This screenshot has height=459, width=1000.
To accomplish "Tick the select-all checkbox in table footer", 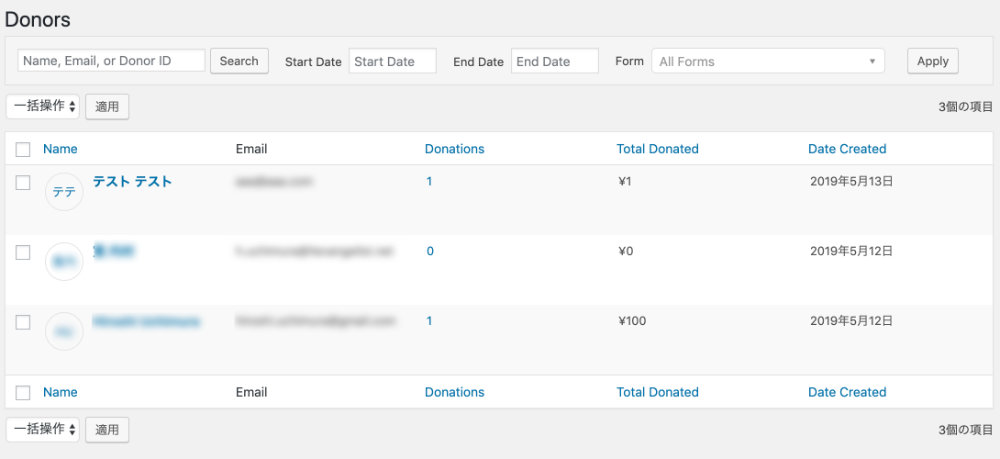I will tap(23, 393).
